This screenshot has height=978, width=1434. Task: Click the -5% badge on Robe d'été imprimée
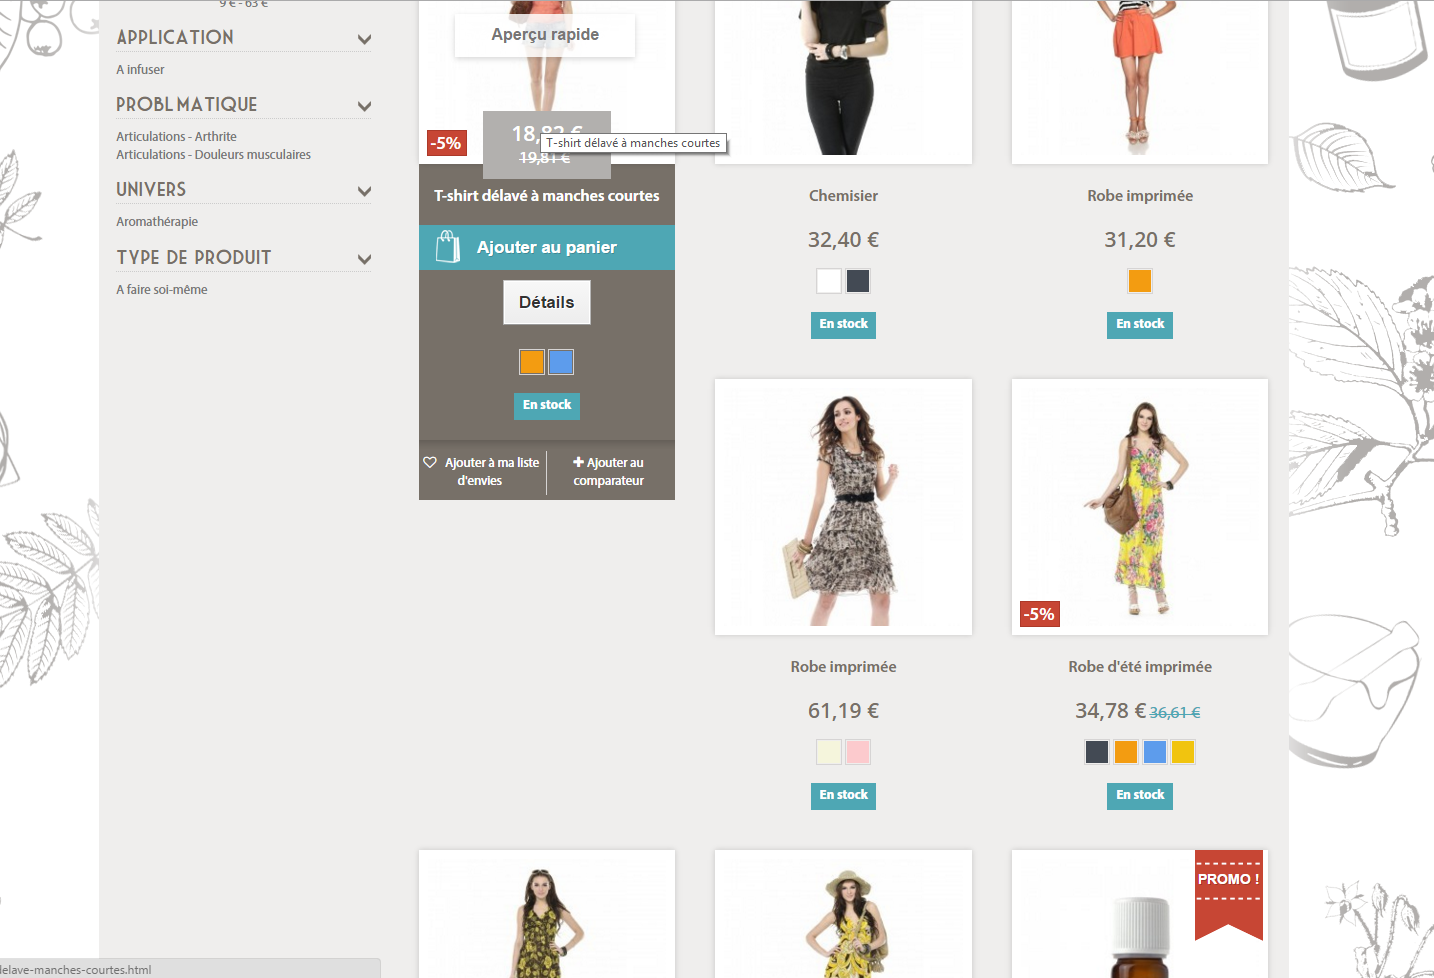[1040, 614]
